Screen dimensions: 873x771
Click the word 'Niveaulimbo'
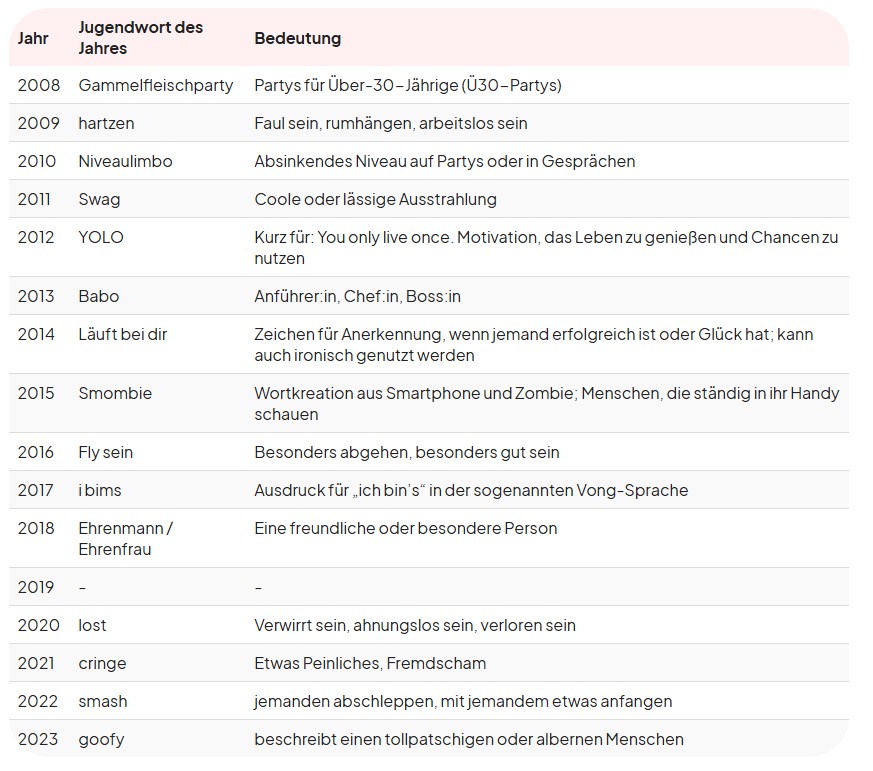(125, 161)
